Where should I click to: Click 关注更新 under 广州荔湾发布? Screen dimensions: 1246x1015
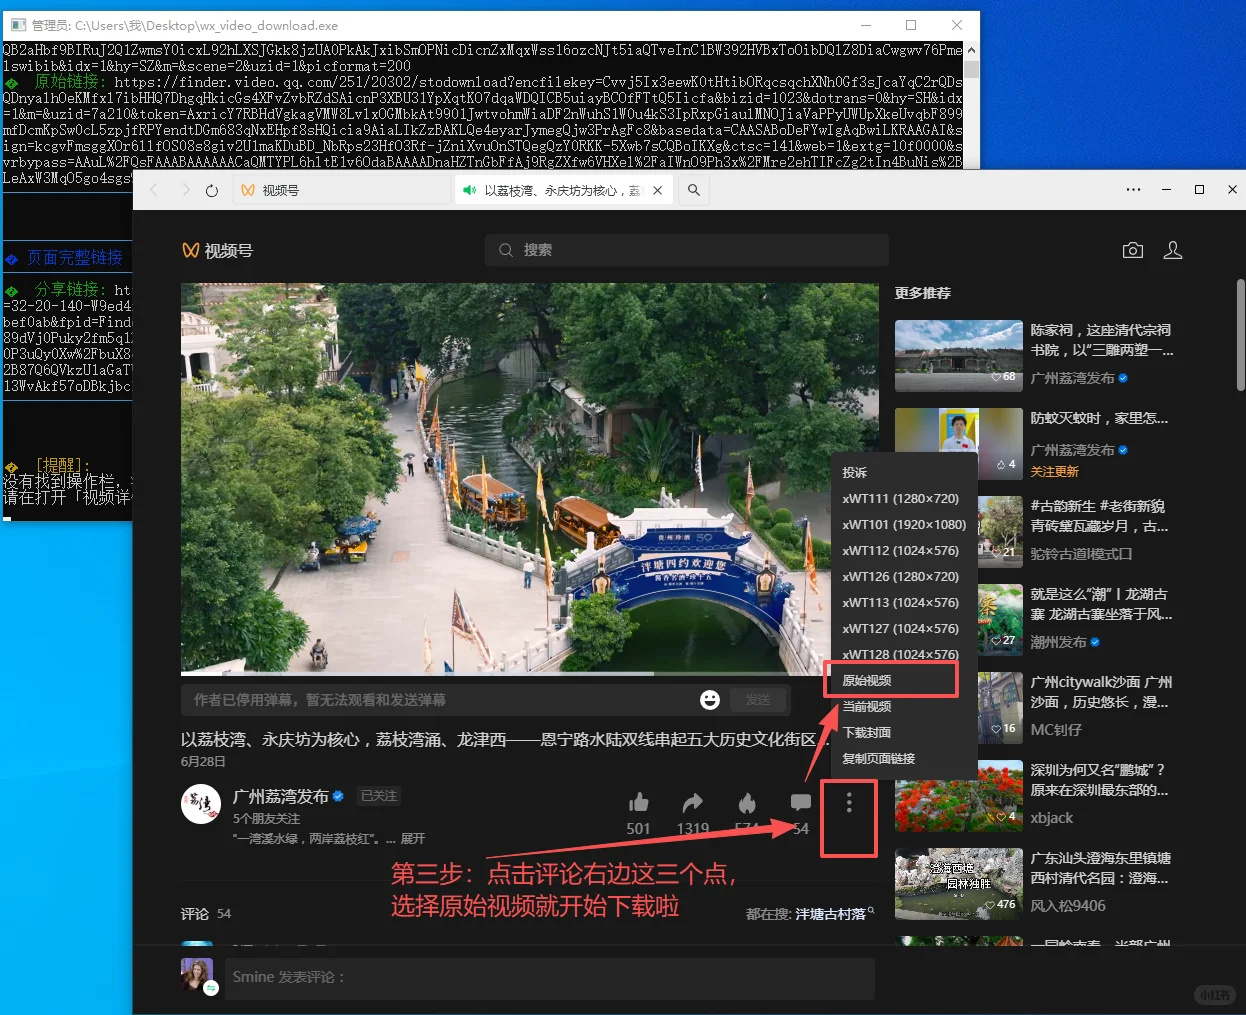[x=1055, y=471]
